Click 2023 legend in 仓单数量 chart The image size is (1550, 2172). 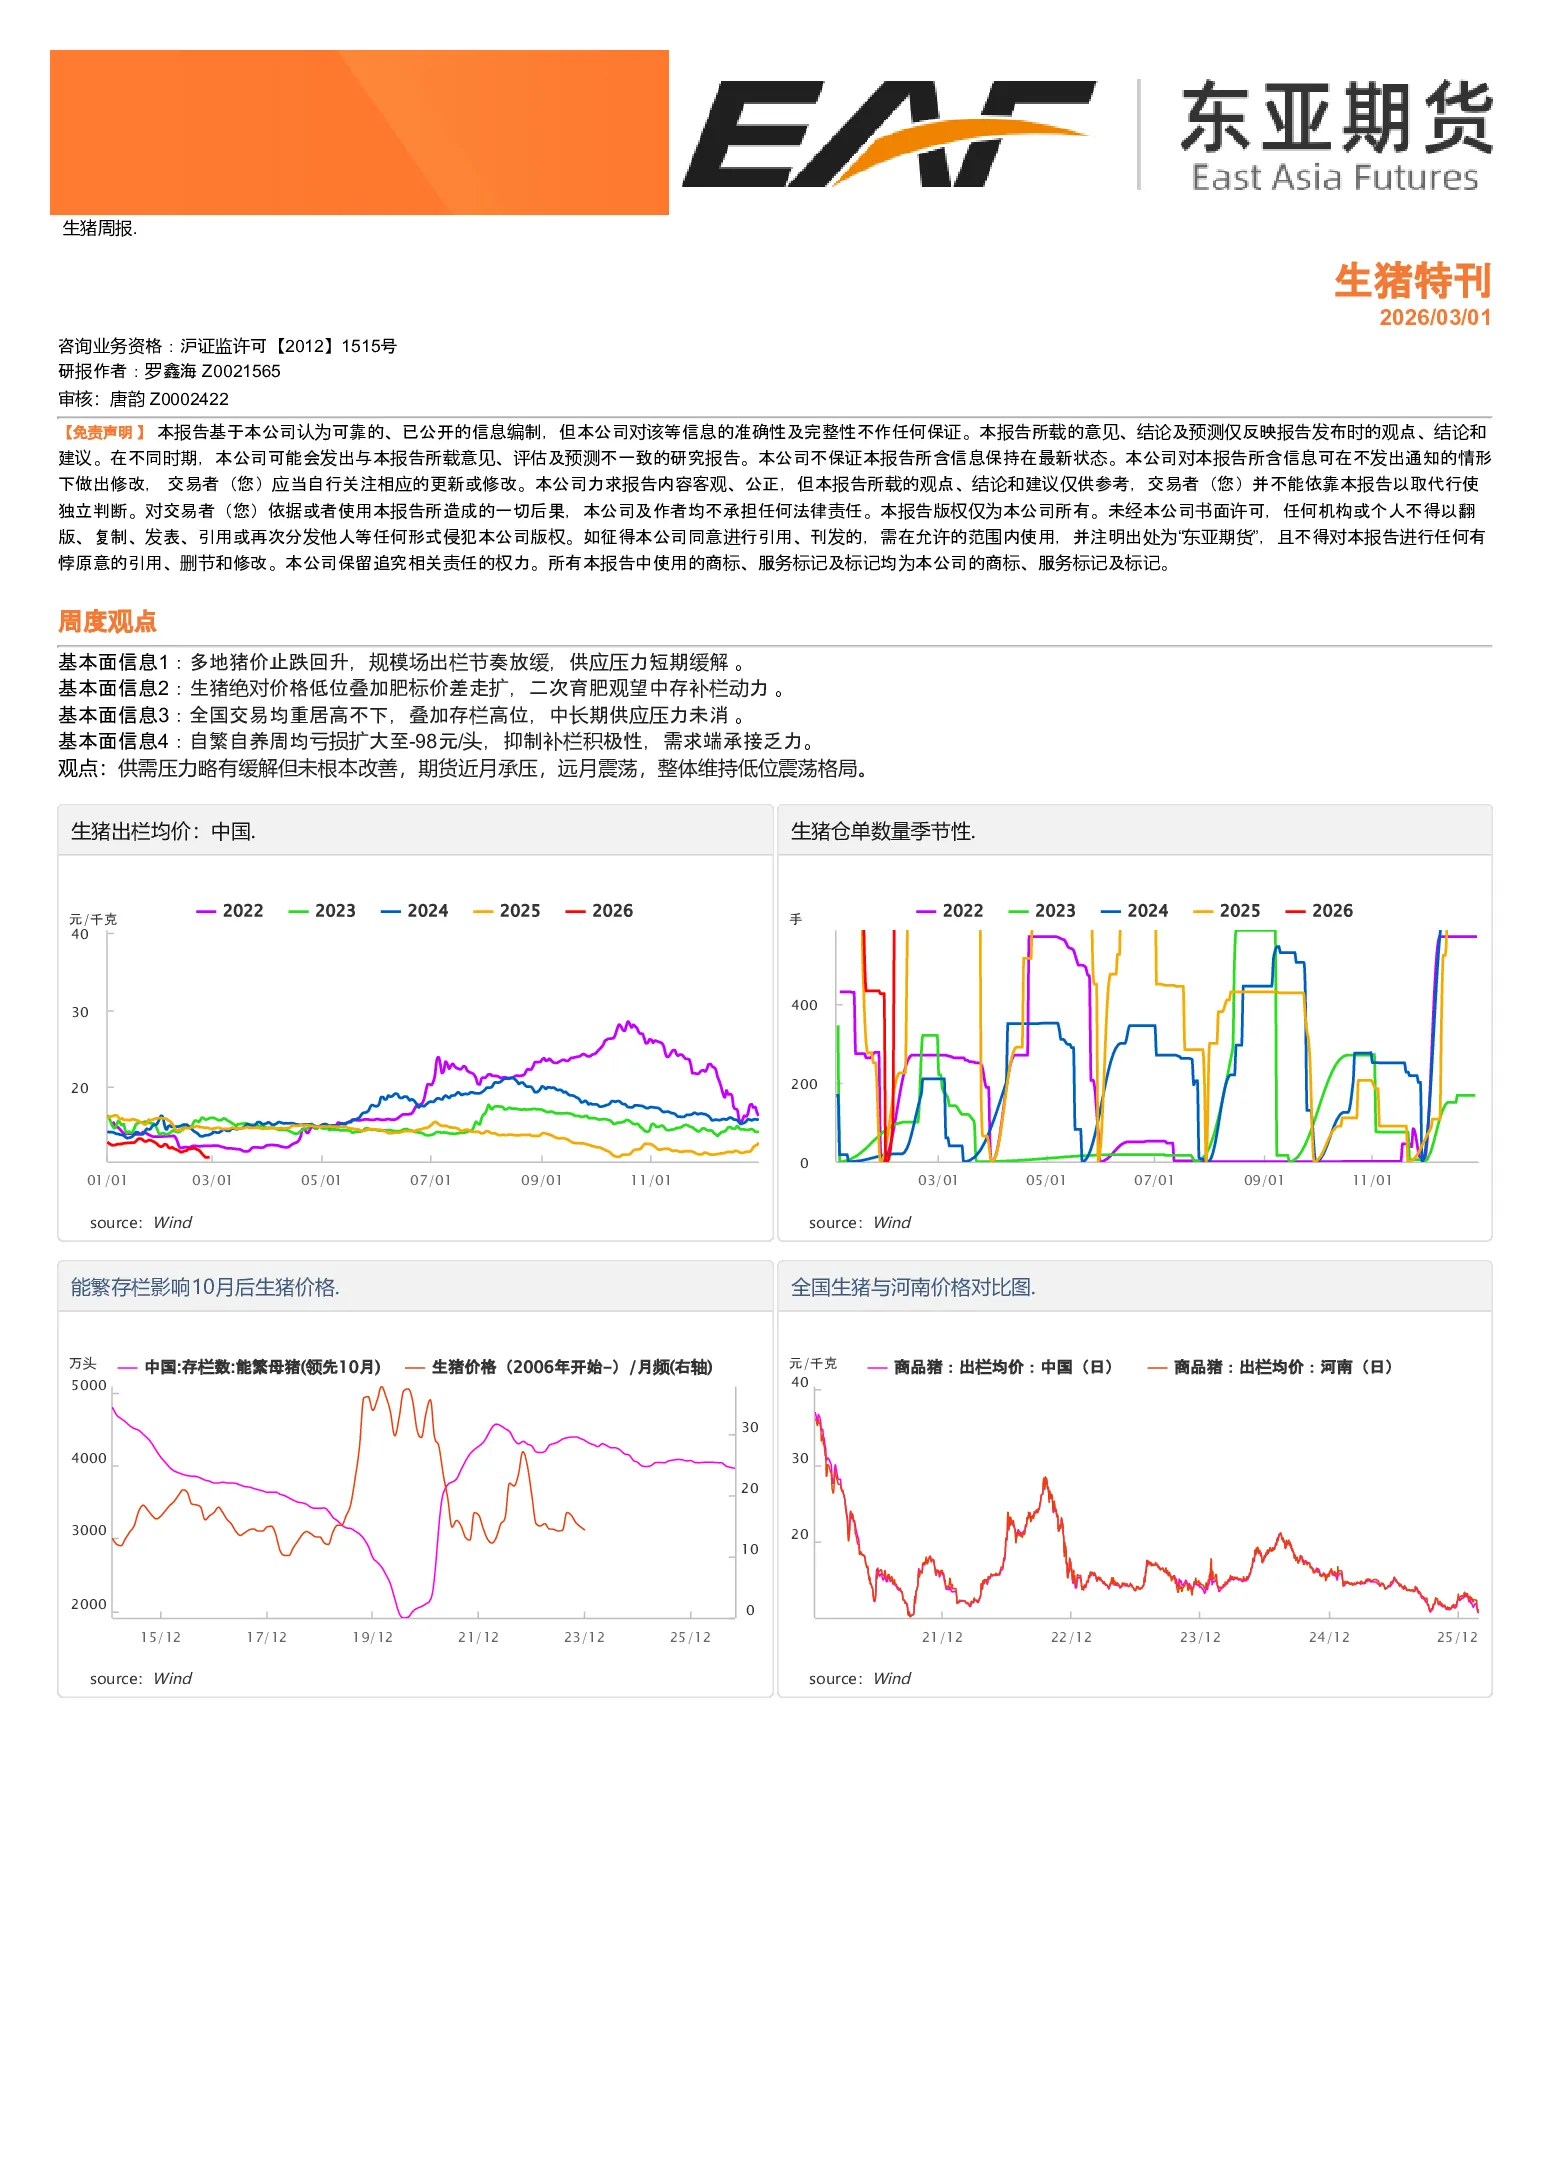coord(1042,911)
